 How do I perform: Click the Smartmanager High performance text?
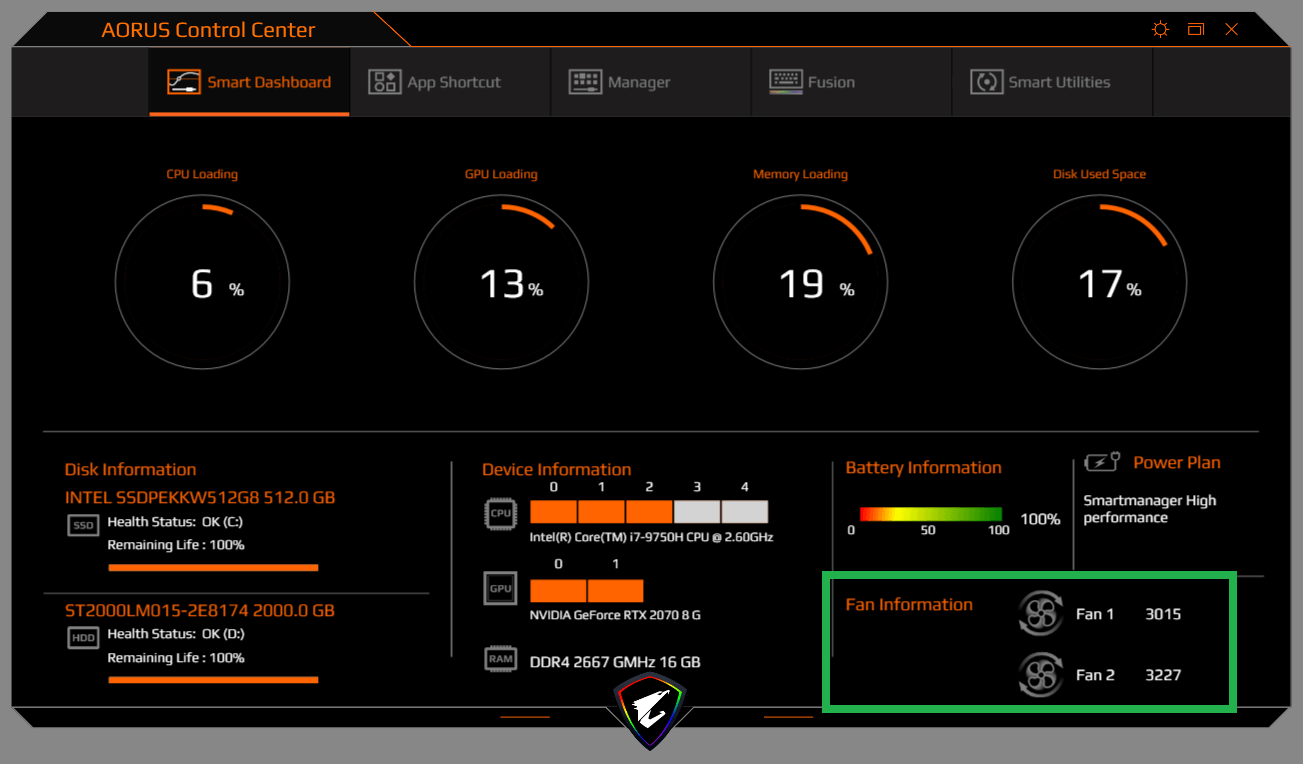[1150, 509]
